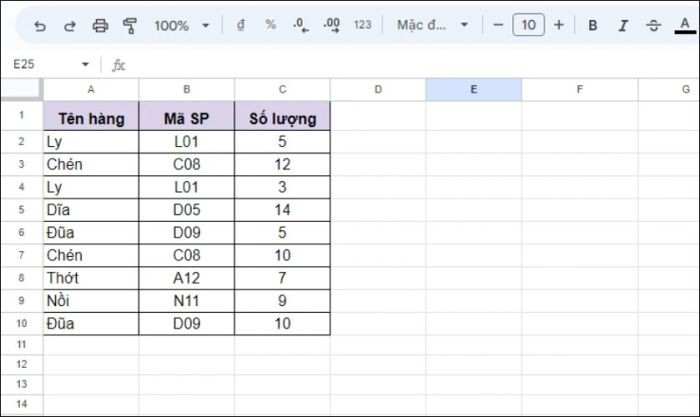The height and width of the screenshot is (417, 700).
Task: Apply currency format with đ icon
Action: [x=241, y=25]
